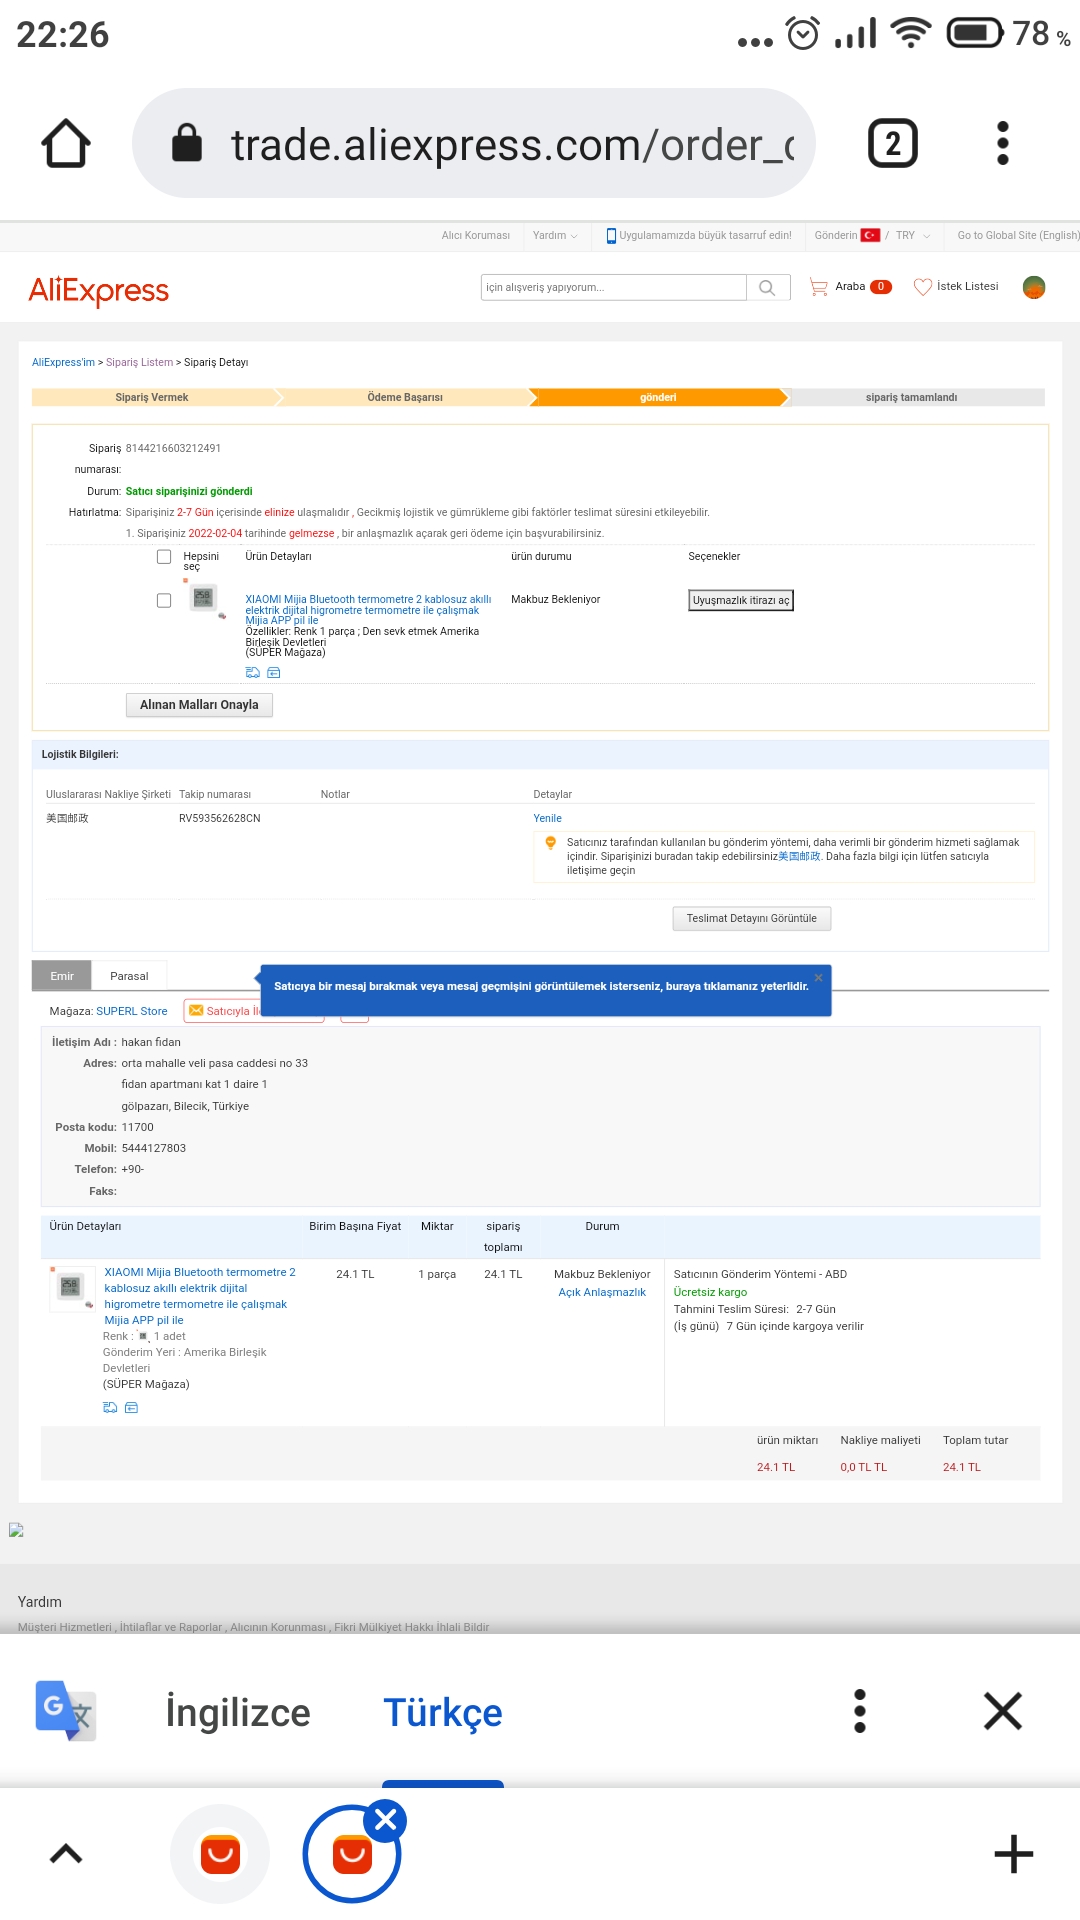The width and height of the screenshot is (1080, 1920).
Task: Click the lightbulb tip icon in logistics
Action: 550,843
